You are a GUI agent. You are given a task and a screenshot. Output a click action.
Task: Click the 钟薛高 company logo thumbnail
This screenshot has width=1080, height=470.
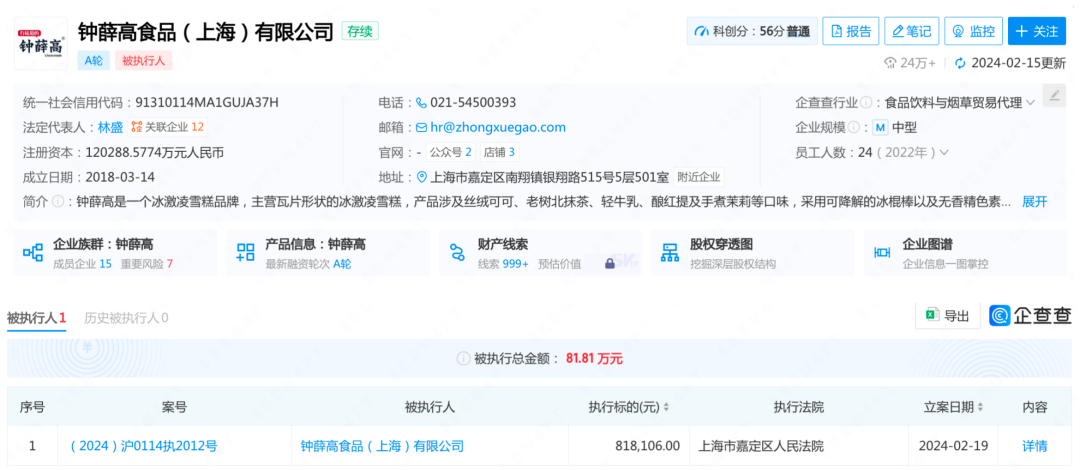point(41,43)
